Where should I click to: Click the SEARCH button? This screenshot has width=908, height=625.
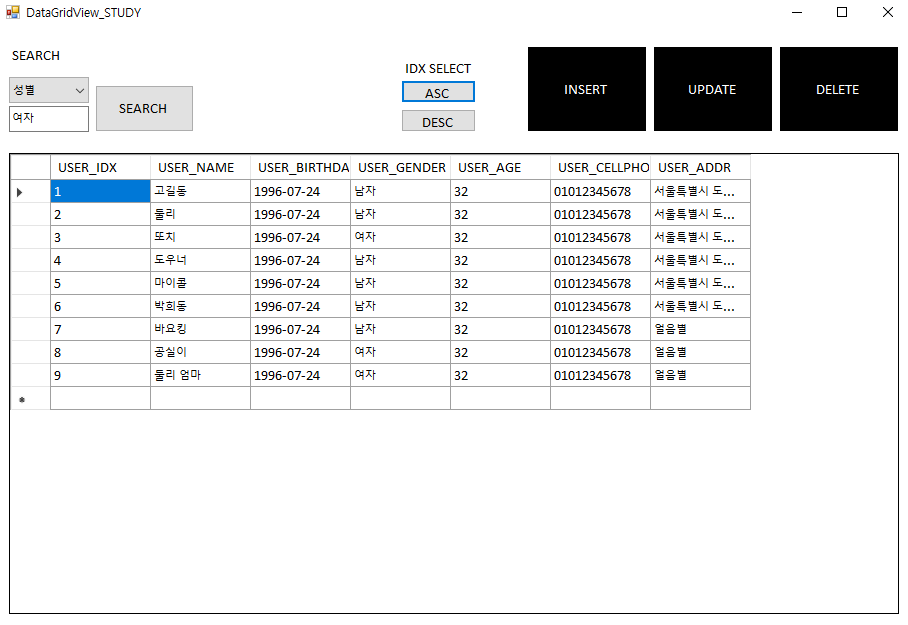(143, 108)
